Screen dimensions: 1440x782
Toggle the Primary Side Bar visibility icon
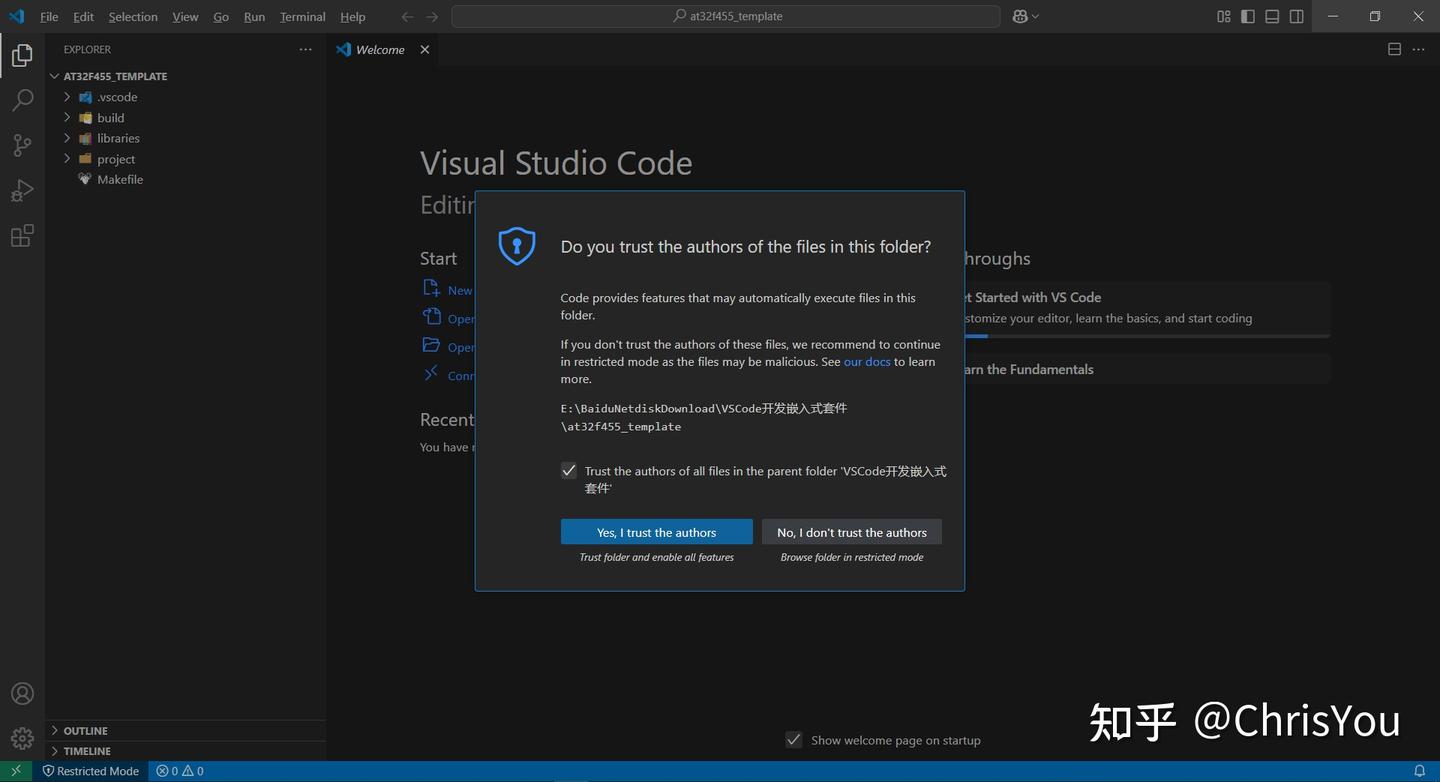1247,16
